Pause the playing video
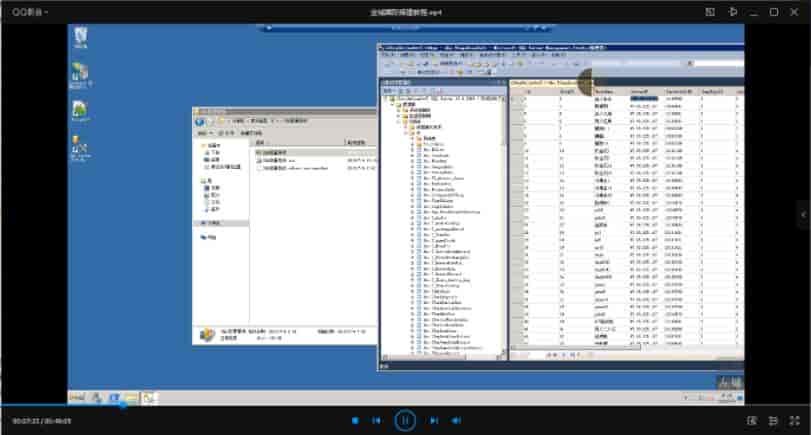Image resolution: width=811 pixels, height=435 pixels. [405, 421]
